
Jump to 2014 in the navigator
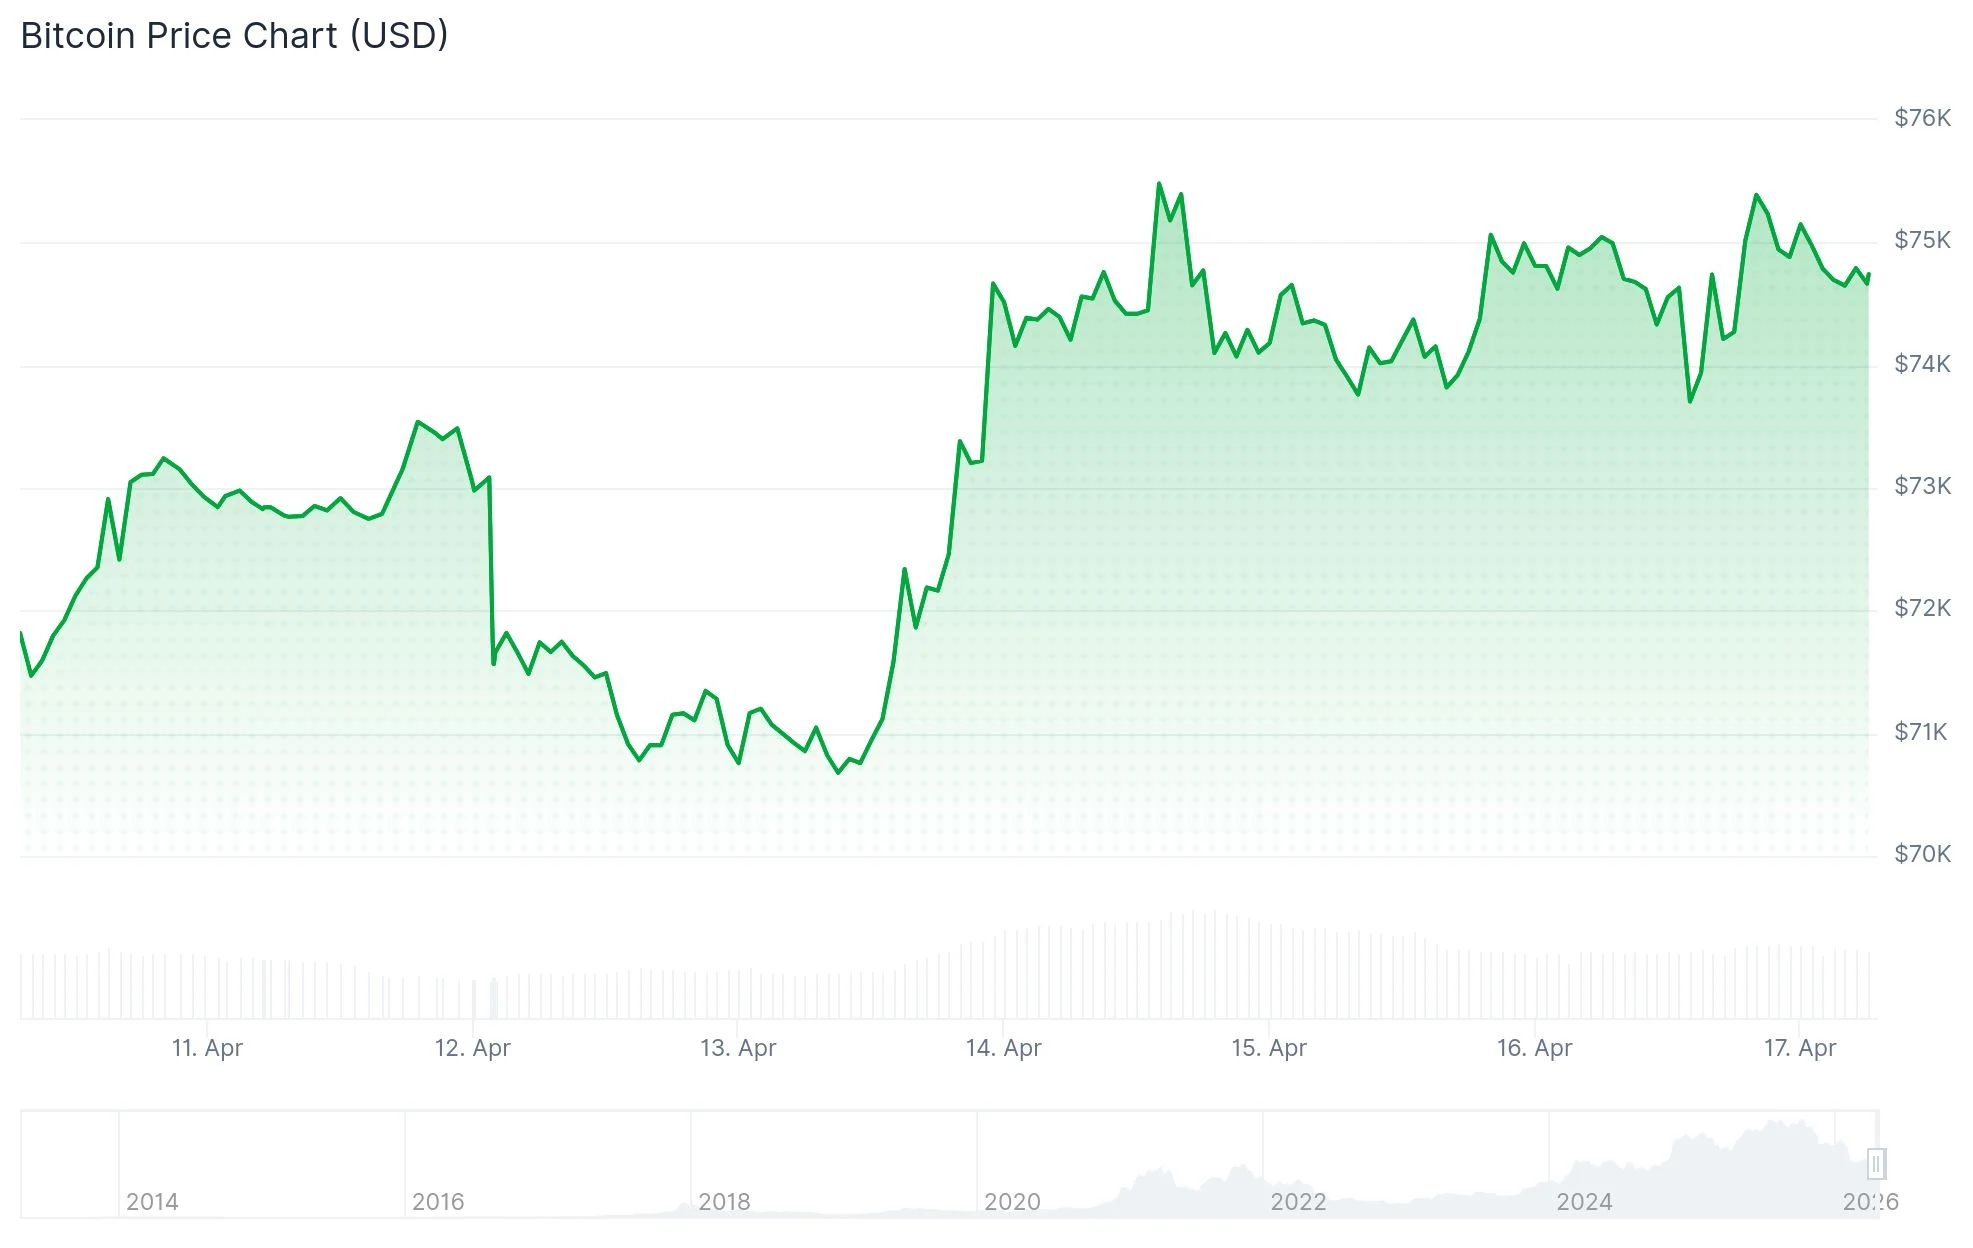152,1201
